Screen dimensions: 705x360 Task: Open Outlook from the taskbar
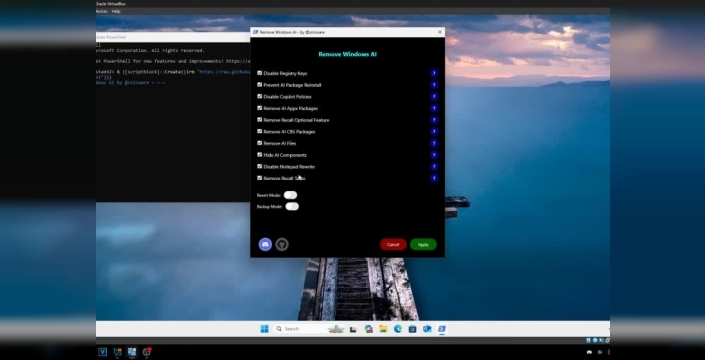pos(427,329)
